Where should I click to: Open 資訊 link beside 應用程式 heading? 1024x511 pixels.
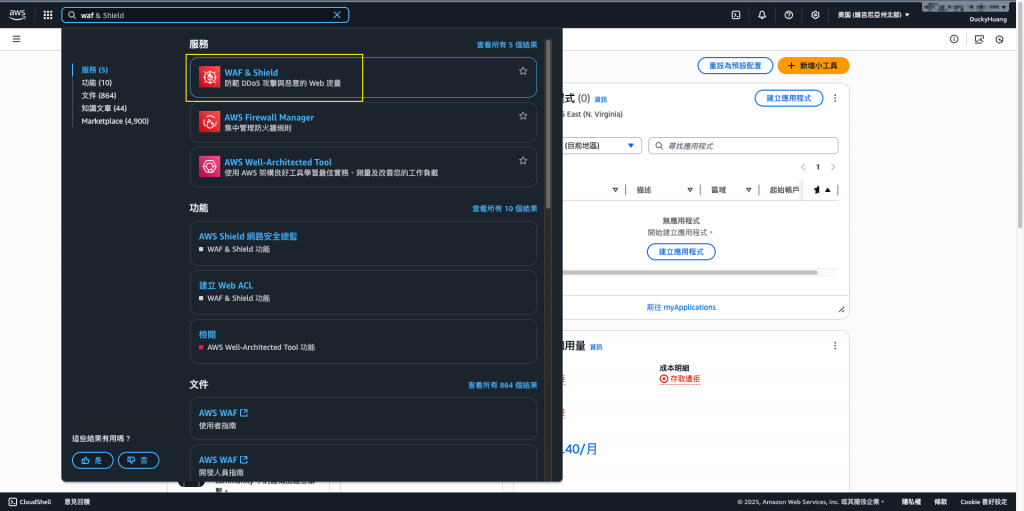pos(600,99)
